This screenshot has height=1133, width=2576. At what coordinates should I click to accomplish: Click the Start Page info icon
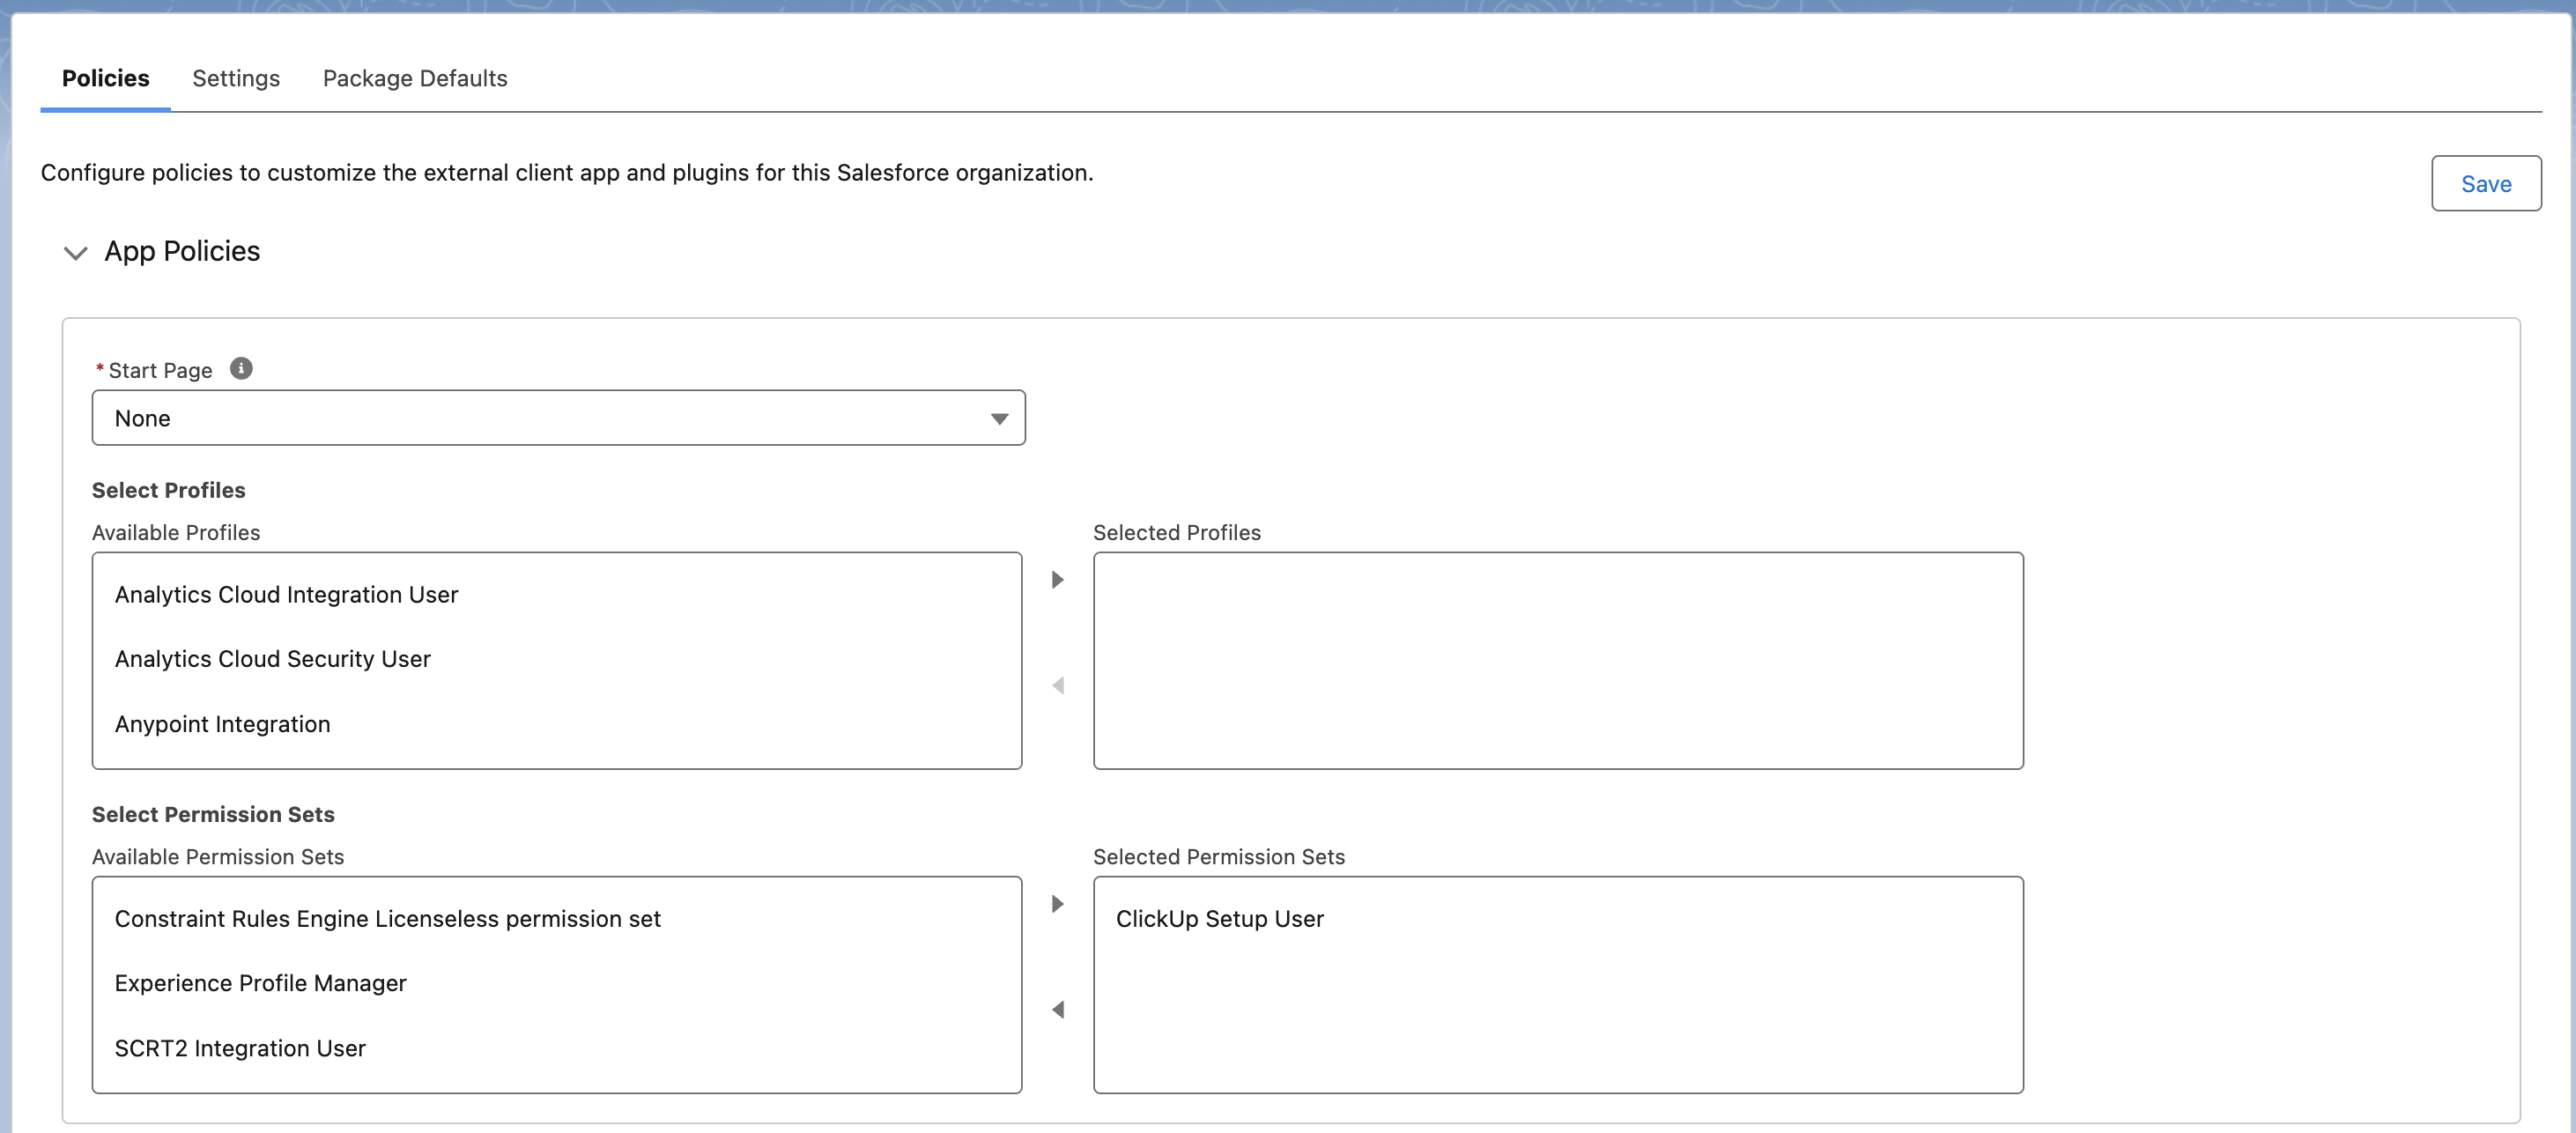241,369
